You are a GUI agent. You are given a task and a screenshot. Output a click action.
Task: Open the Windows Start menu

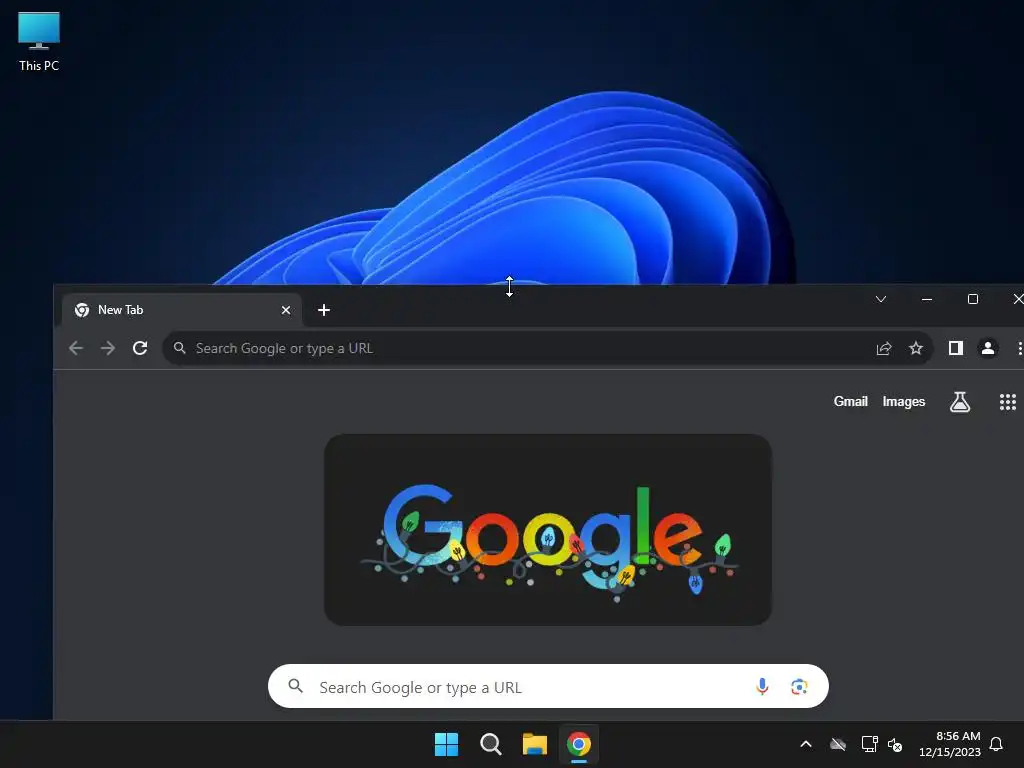point(447,744)
